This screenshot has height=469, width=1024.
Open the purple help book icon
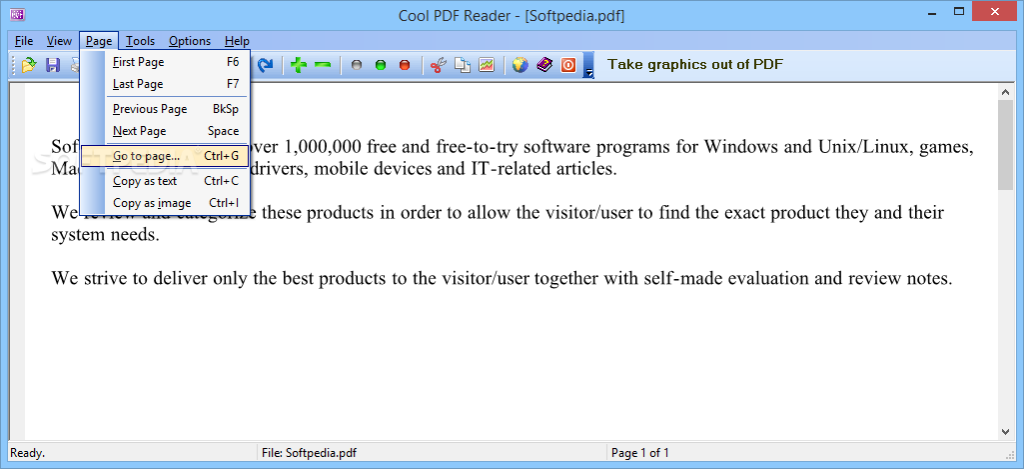coord(545,65)
